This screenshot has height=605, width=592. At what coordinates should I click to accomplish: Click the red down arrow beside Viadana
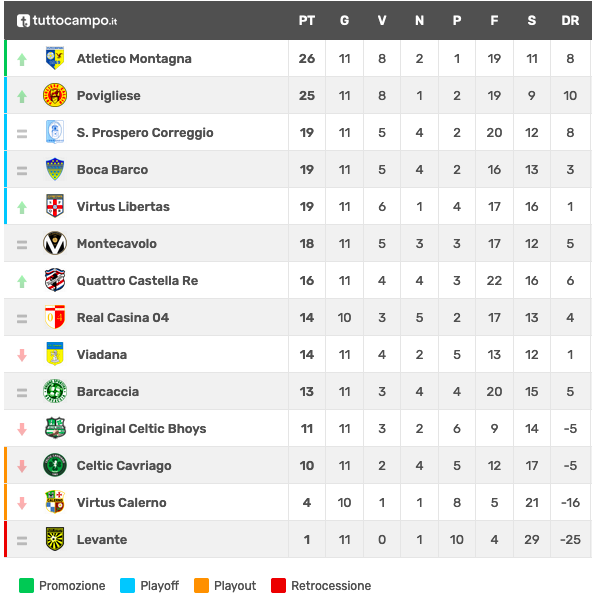coord(22,355)
